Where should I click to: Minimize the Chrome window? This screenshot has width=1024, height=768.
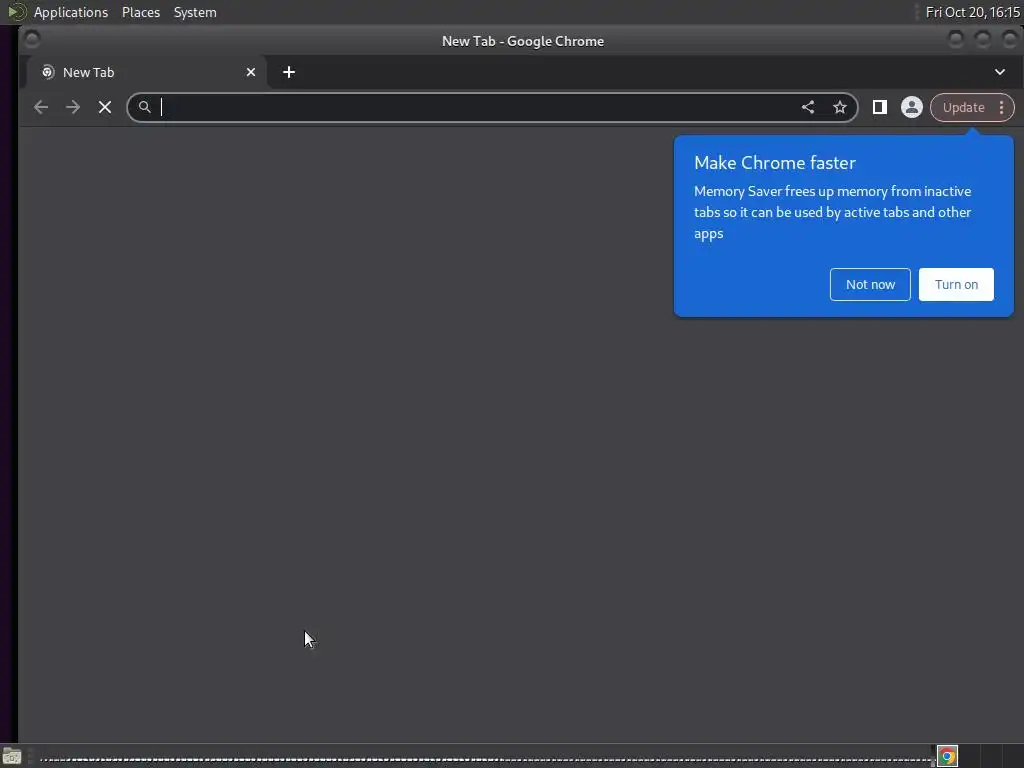pyautogui.click(x=956, y=40)
